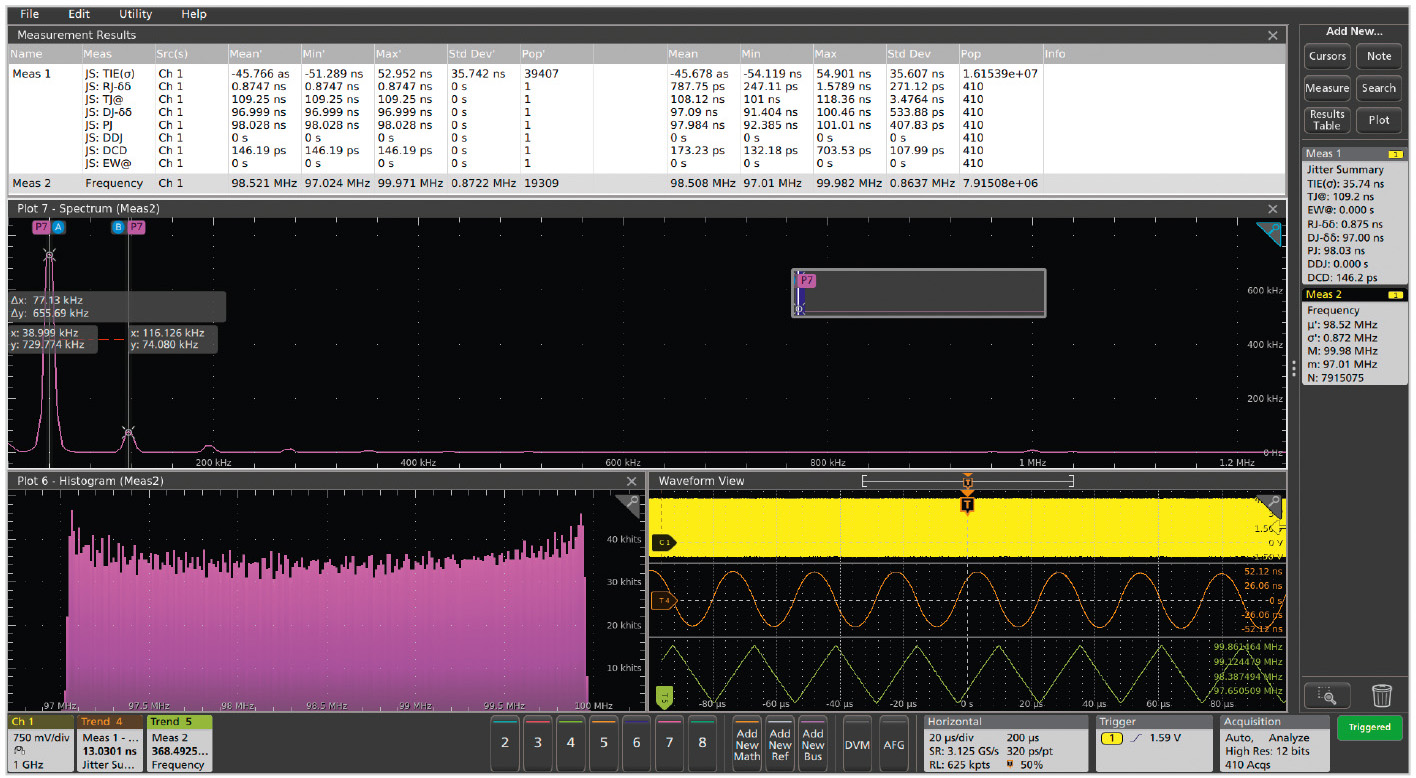Open the Help menu

click(194, 14)
